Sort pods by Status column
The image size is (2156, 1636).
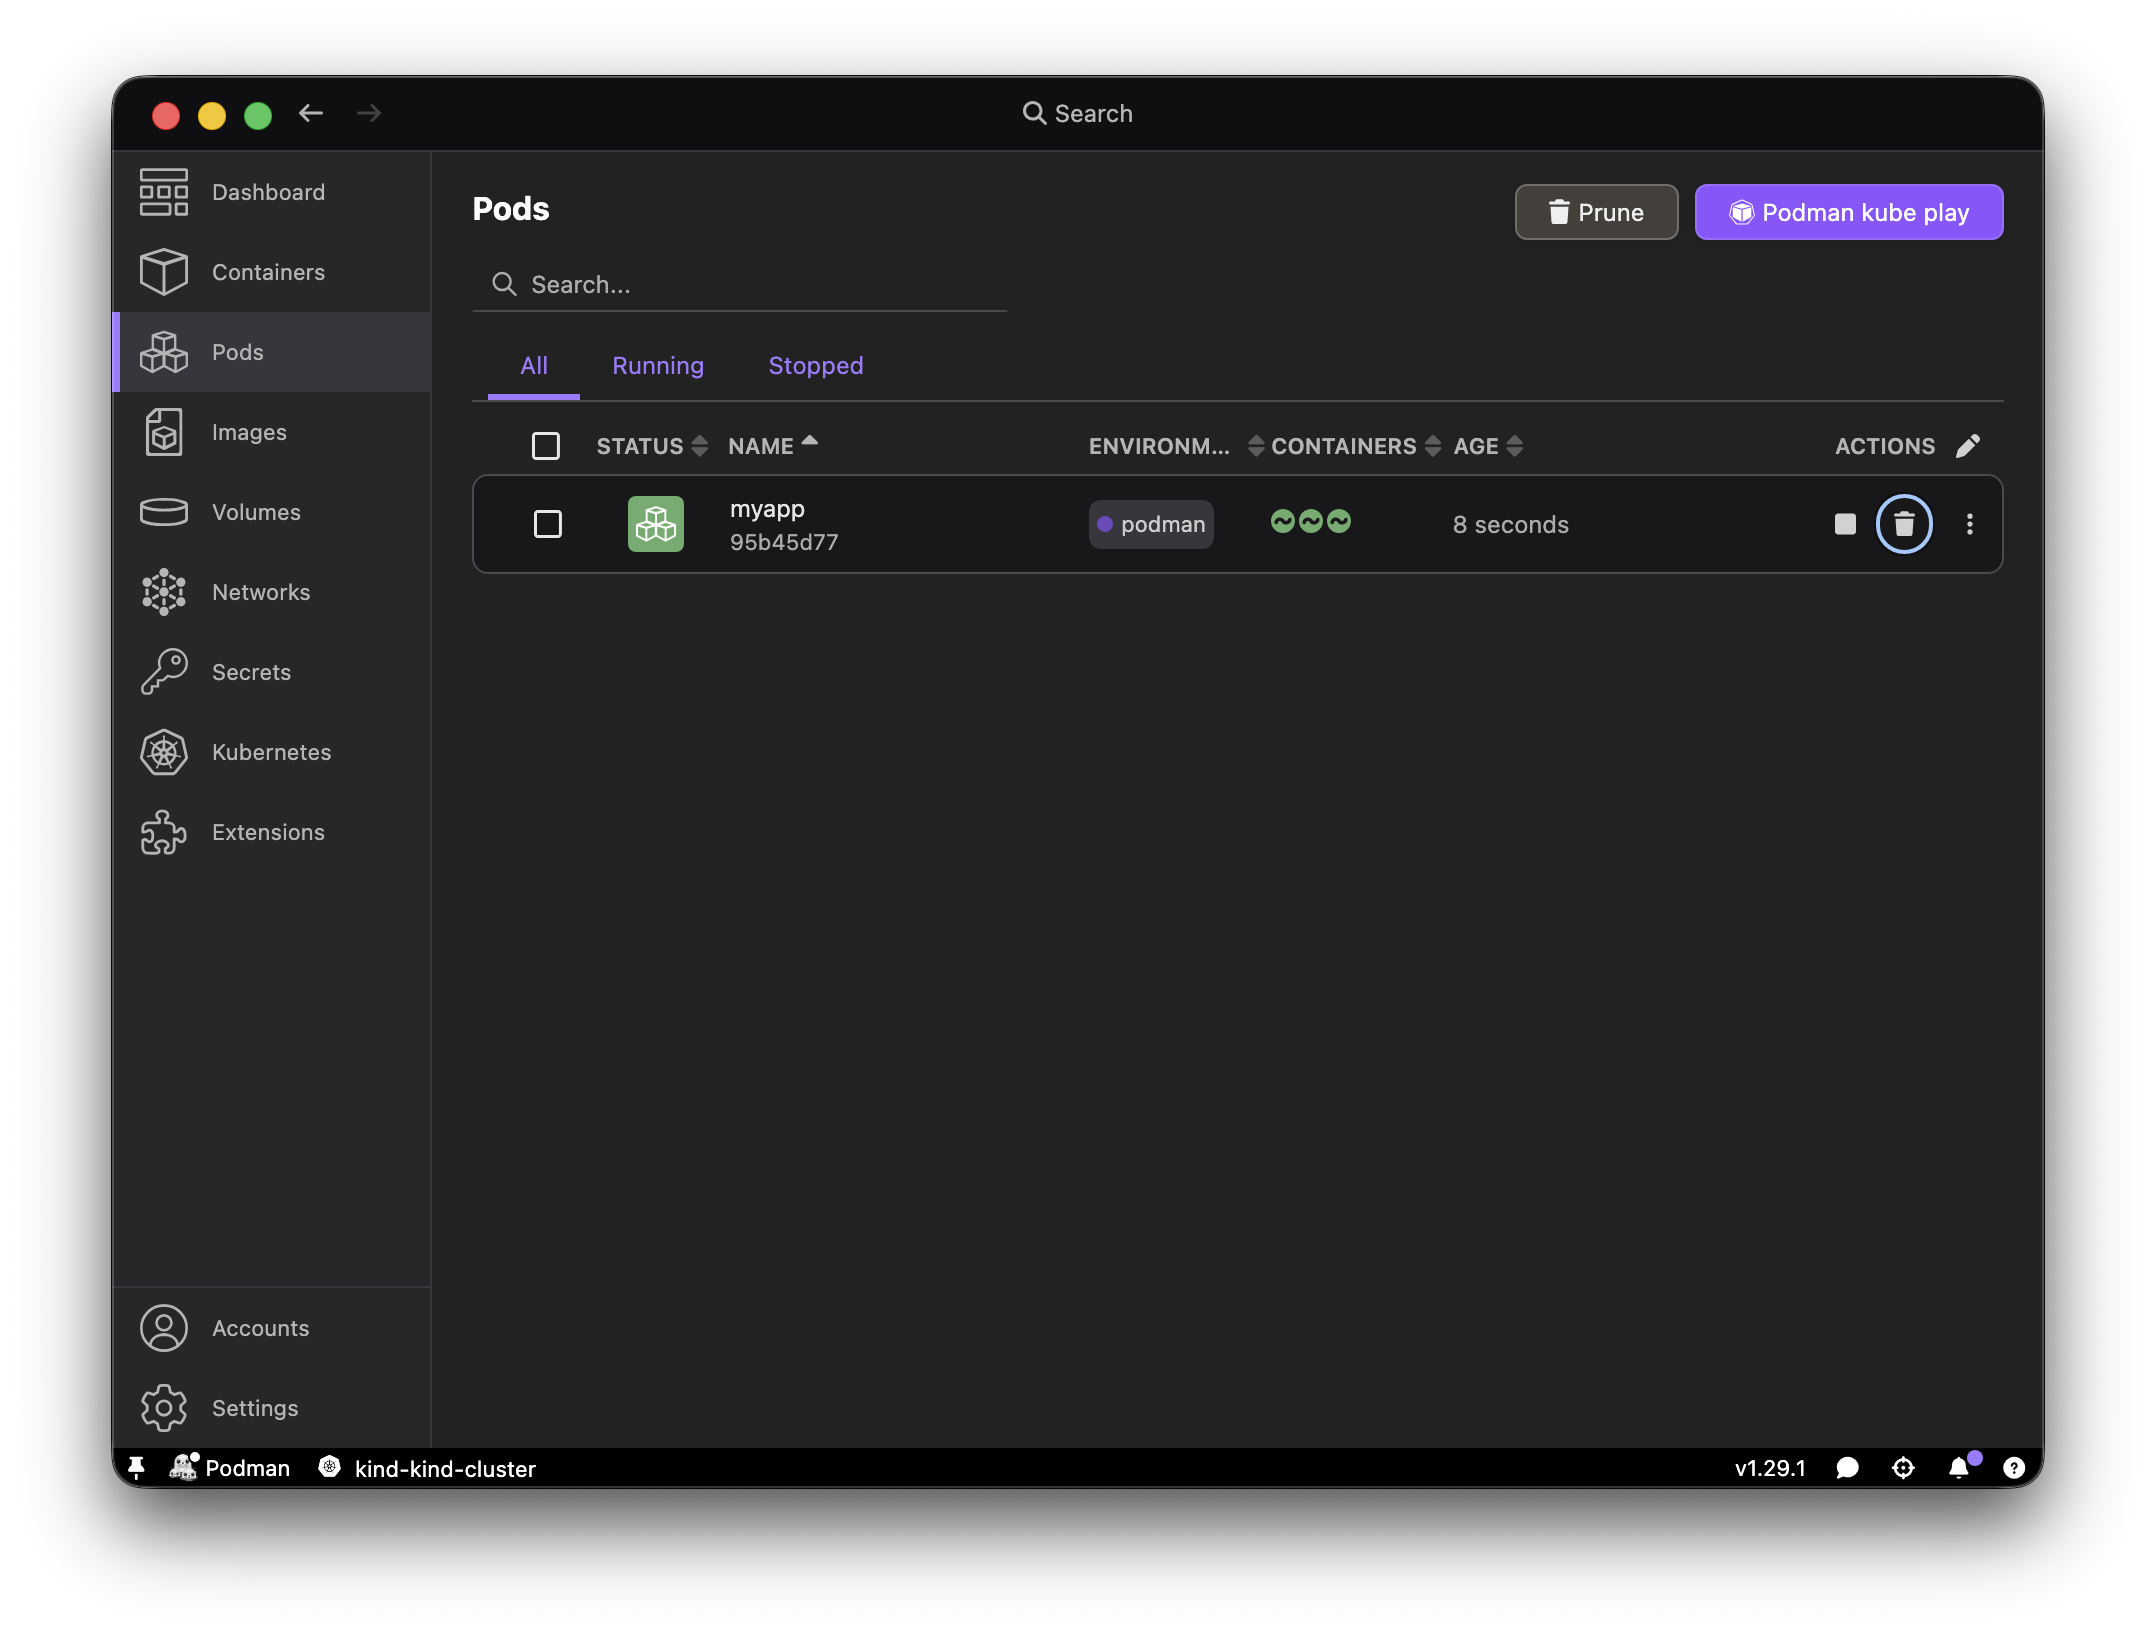(x=652, y=446)
